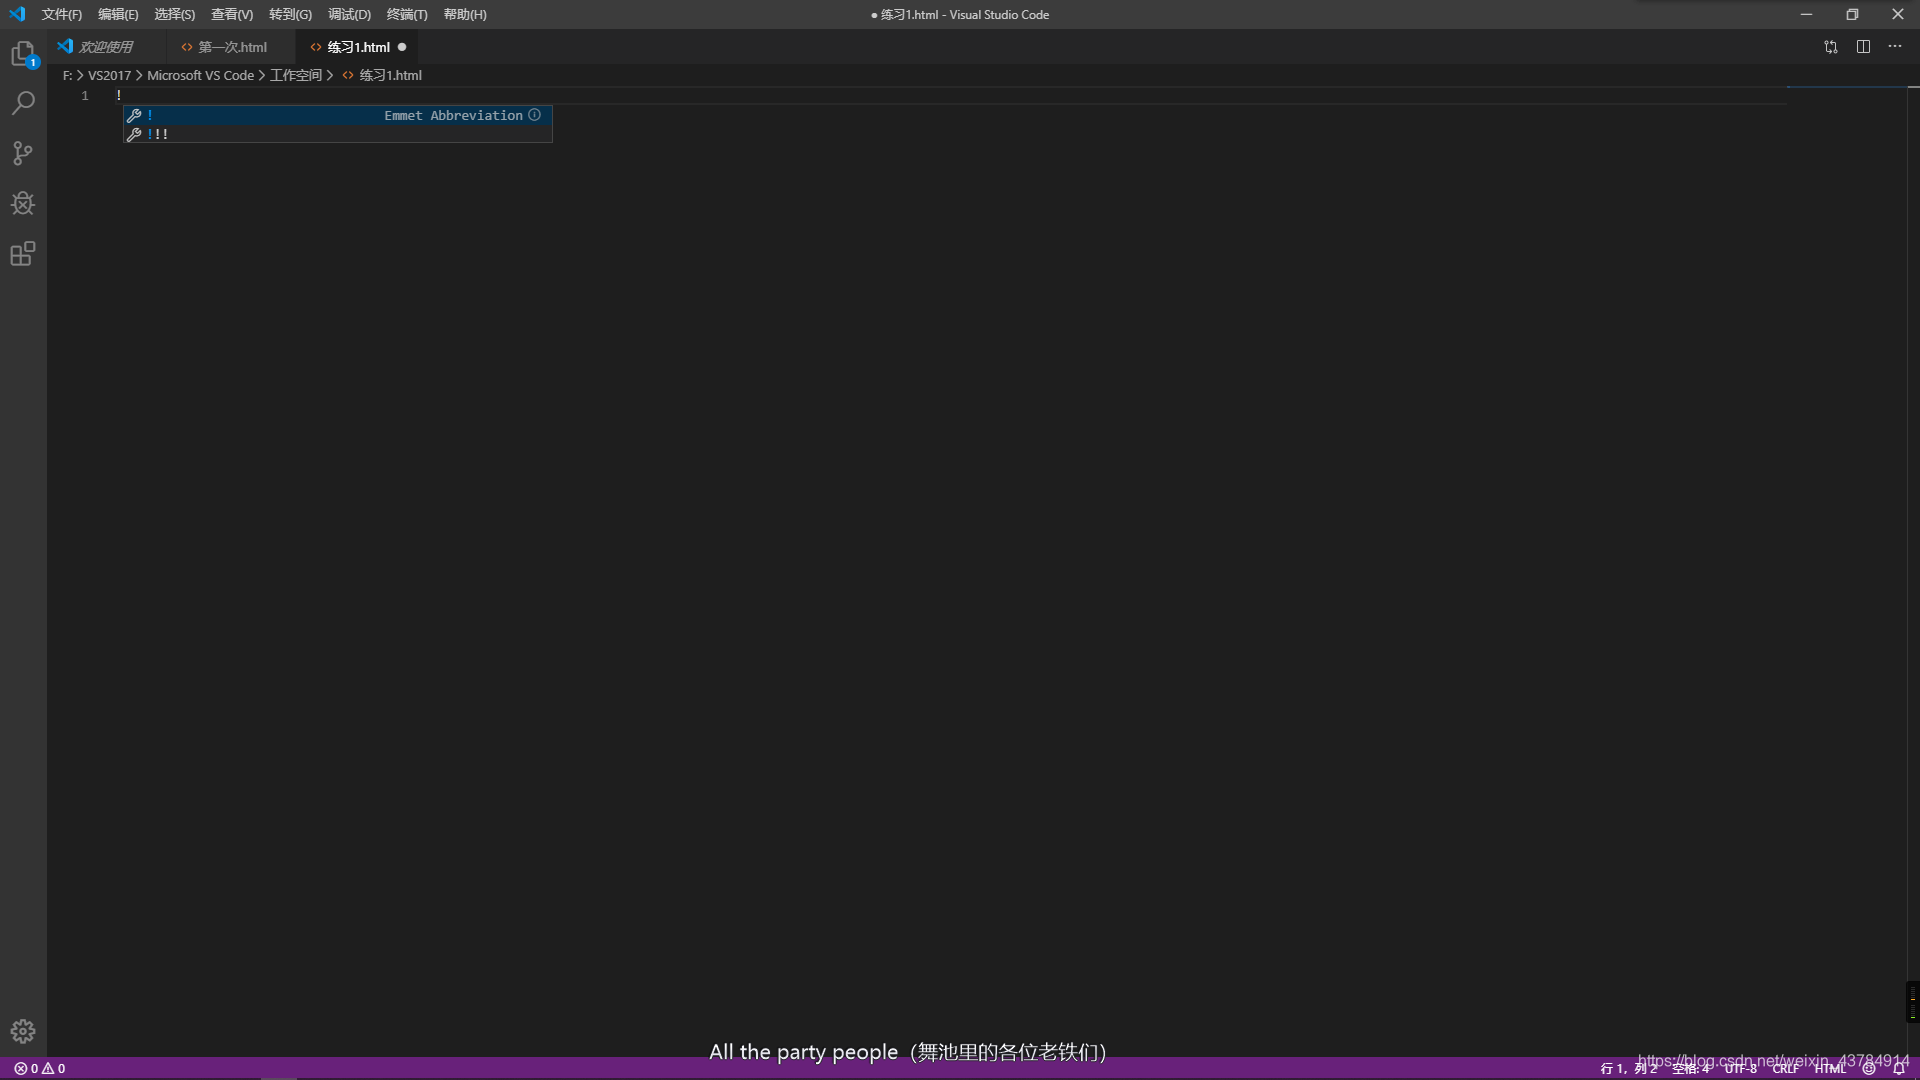Split the editor to the right
This screenshot has height=1080, width=1920.
tap(1863, 47)
